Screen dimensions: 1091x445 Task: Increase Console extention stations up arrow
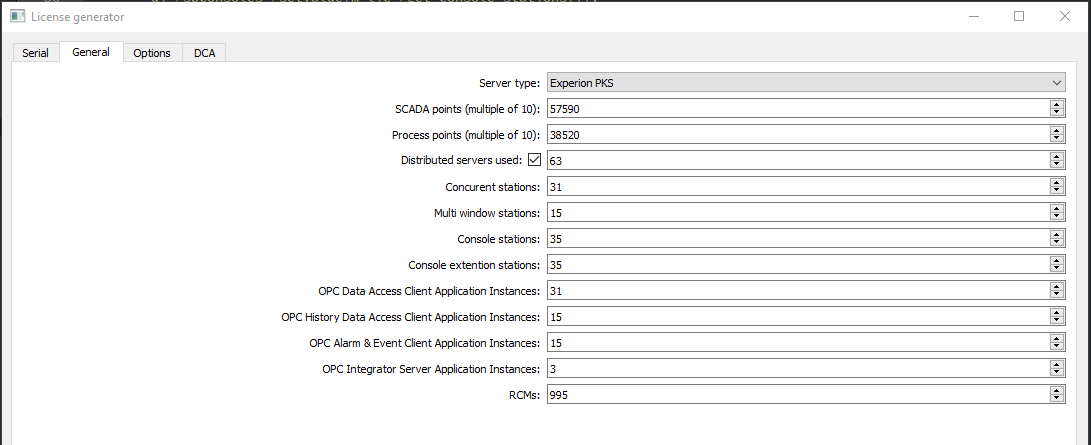pos(1057,261)
